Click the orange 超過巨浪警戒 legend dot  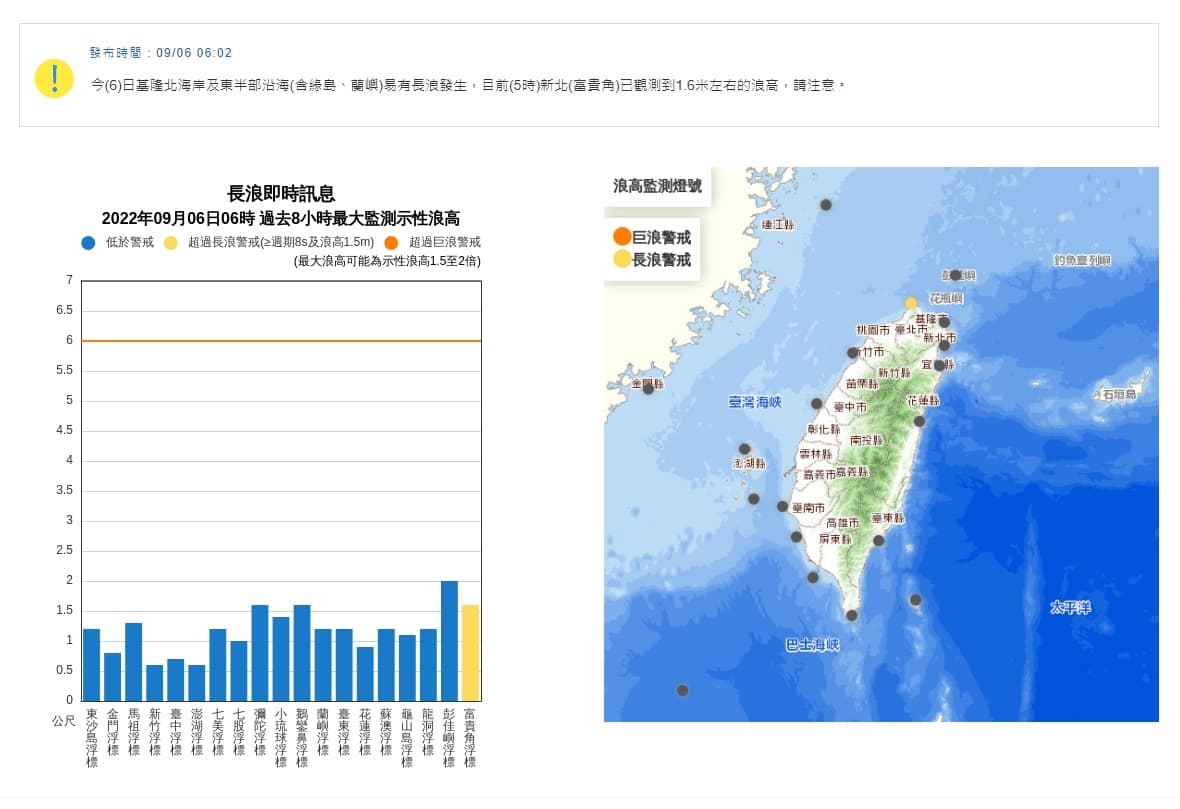pyautogui.click(x=391, y=242)
